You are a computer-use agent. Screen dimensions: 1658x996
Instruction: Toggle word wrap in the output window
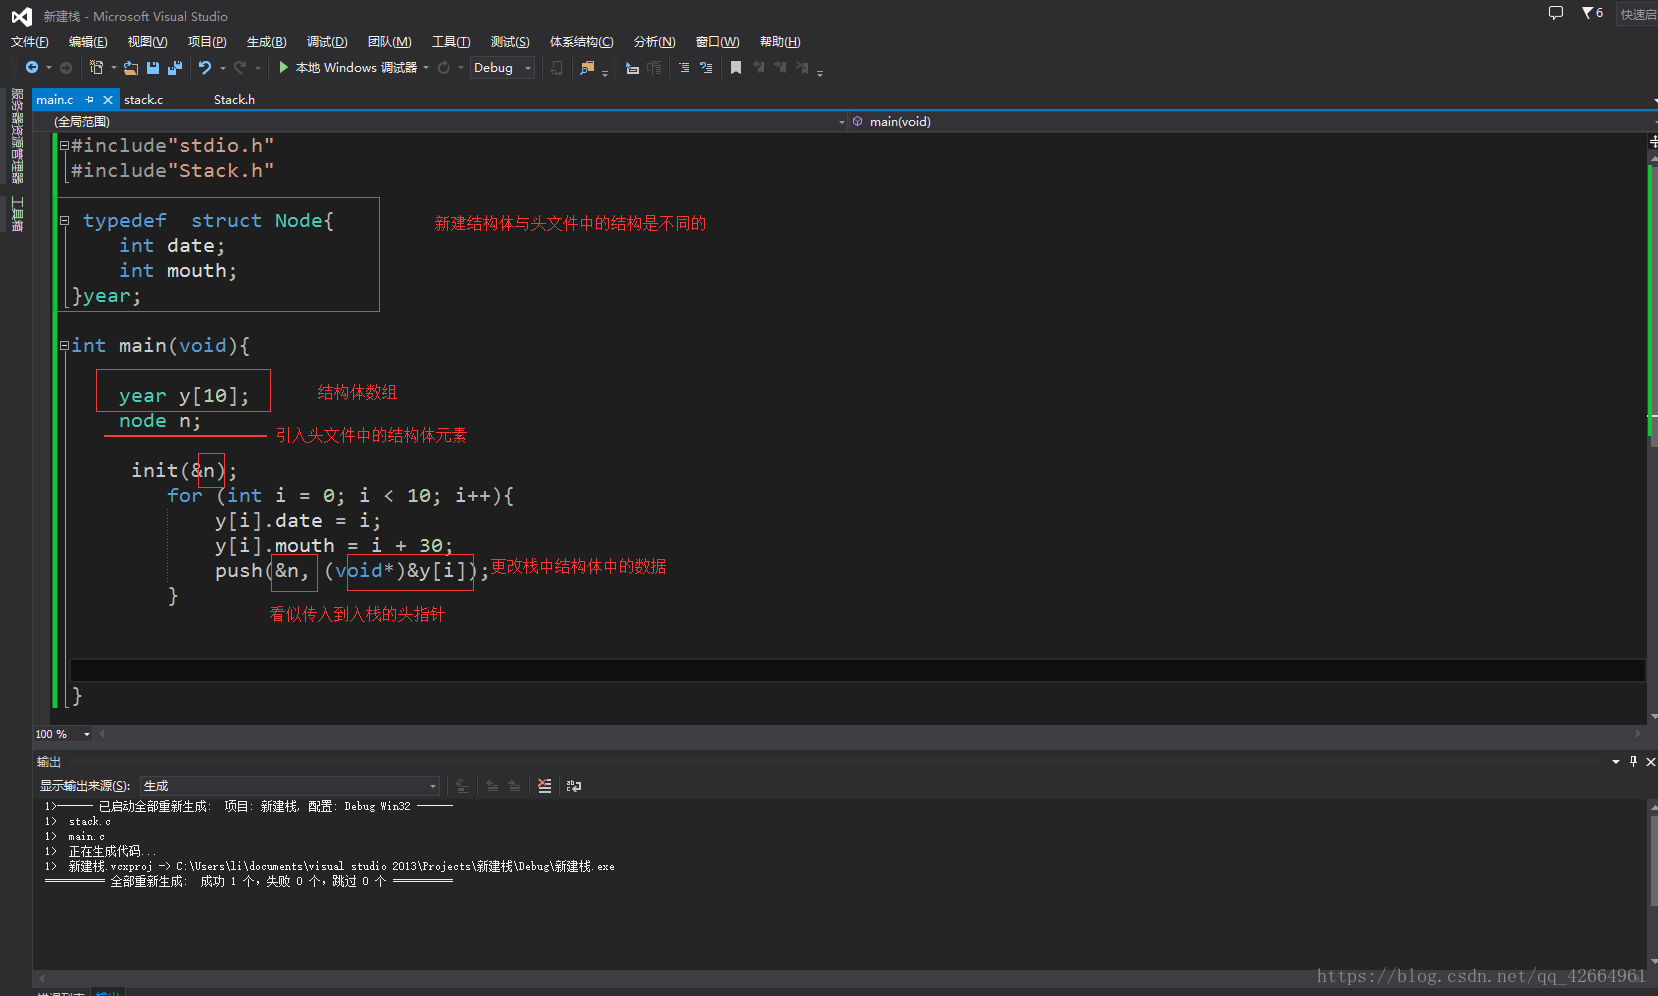(x=573, y=786)
